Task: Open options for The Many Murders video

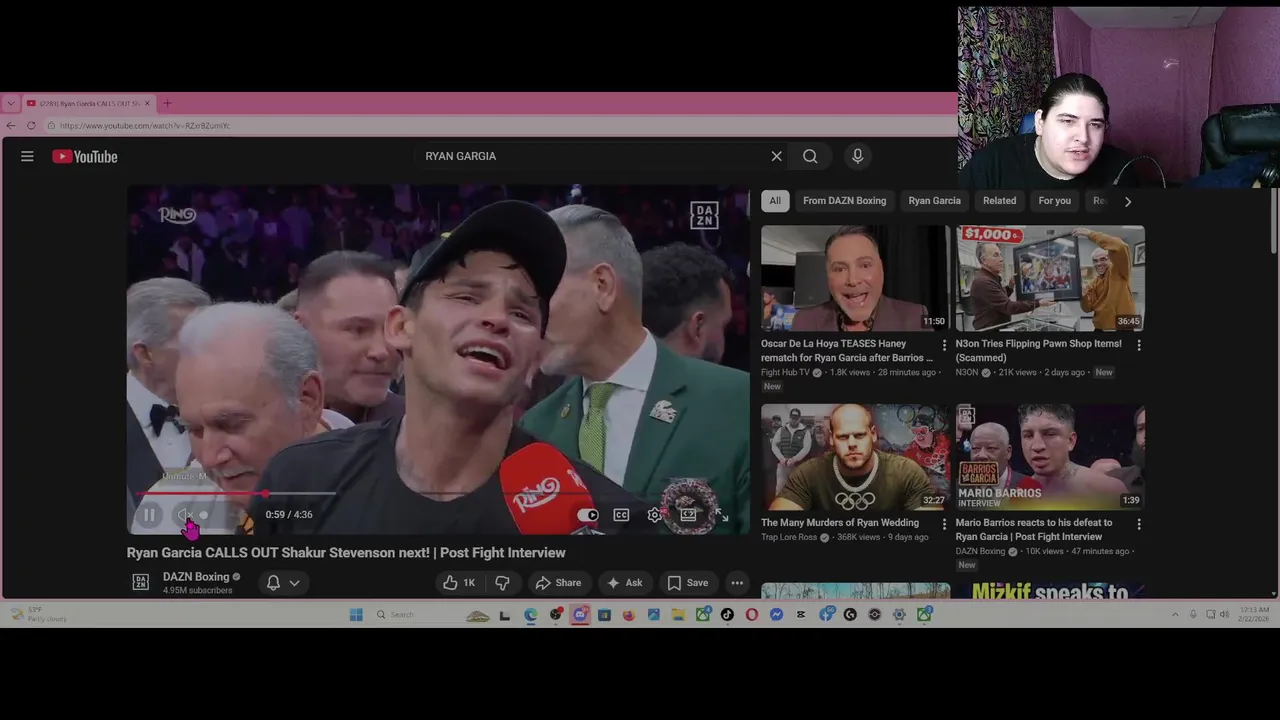Action: 944,524
